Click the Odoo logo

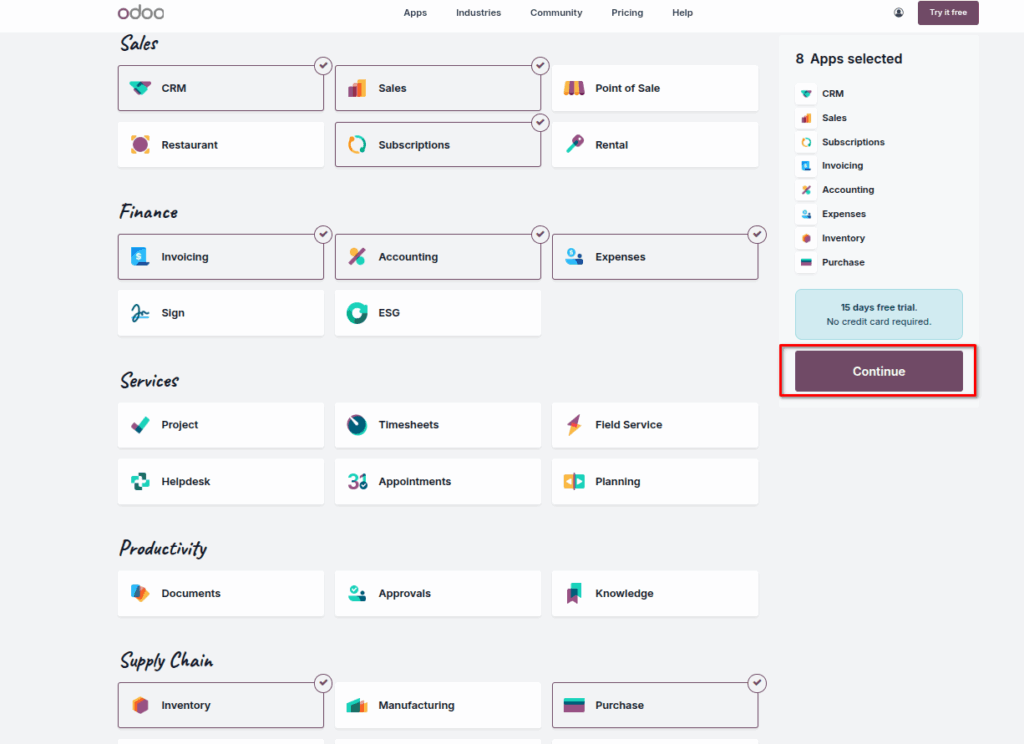pos(141,12)
